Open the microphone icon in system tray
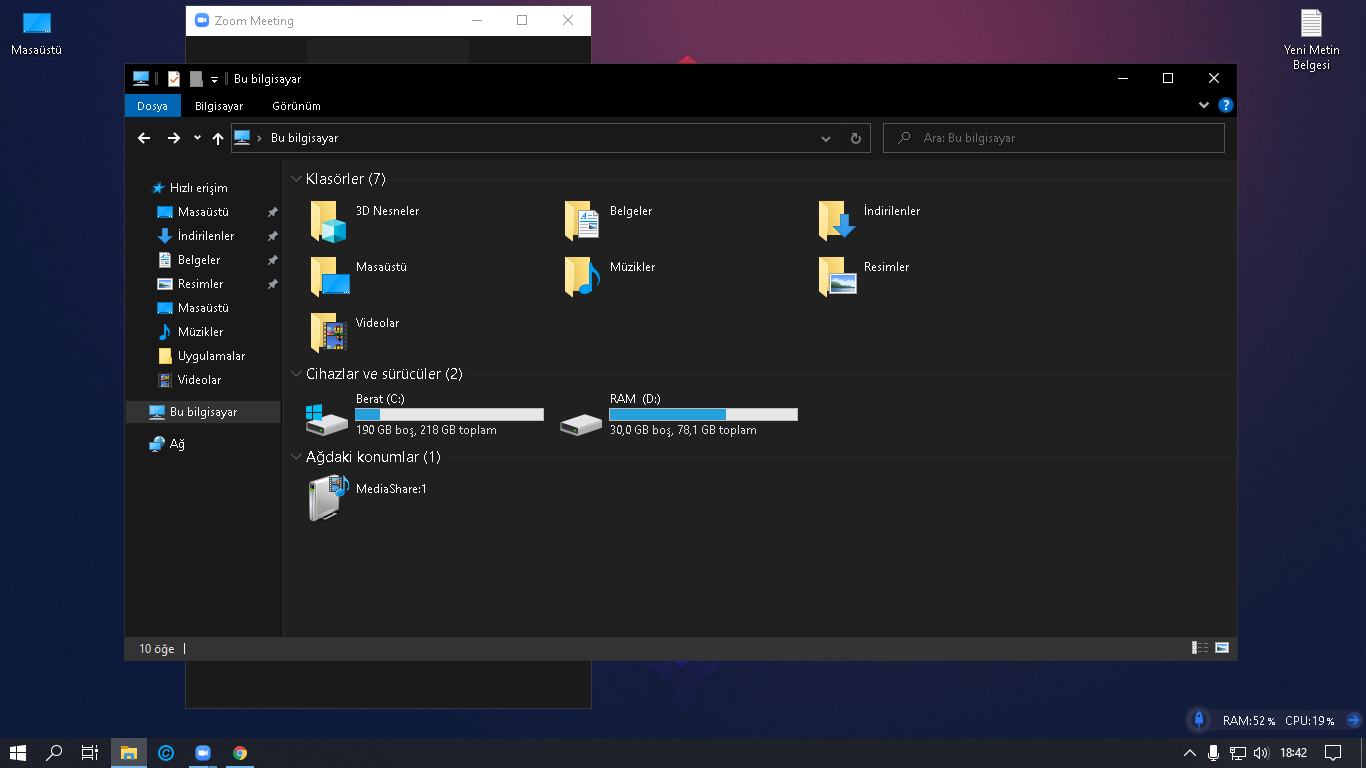Screen dimensions: 1366x768 pyautogui.click(x=1213, y=753)
